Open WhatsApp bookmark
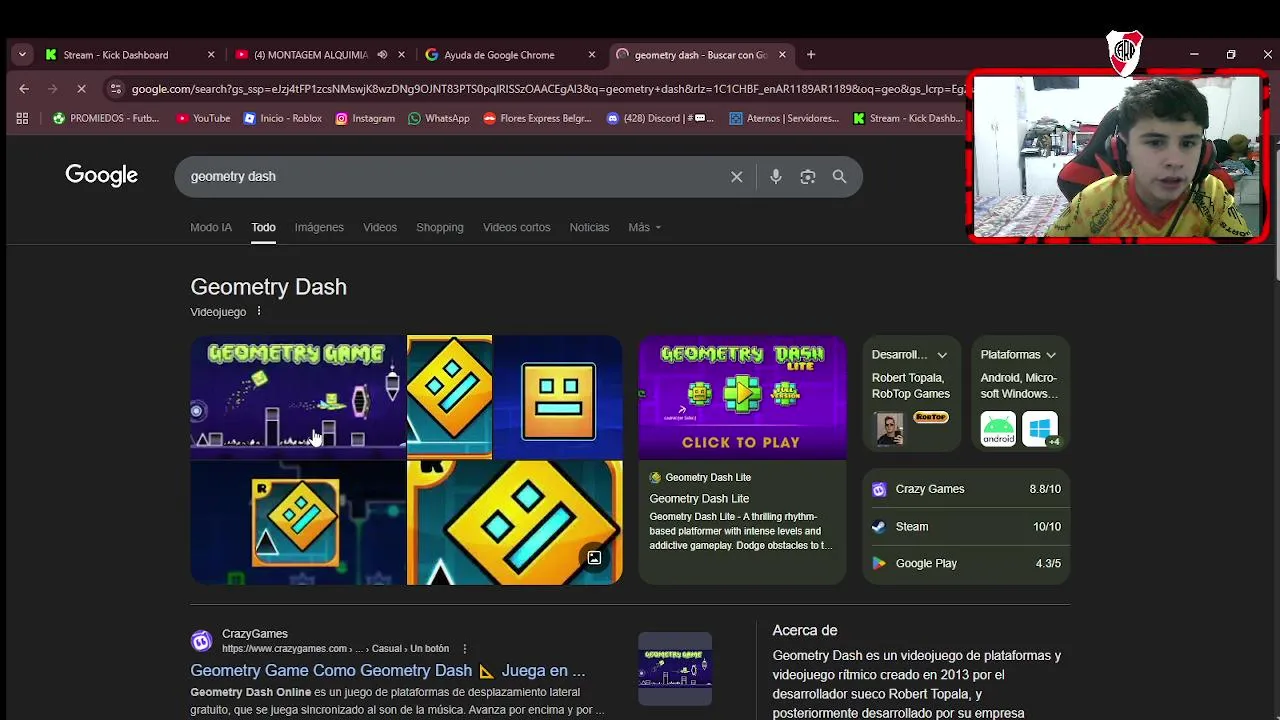 click(439, 118)
